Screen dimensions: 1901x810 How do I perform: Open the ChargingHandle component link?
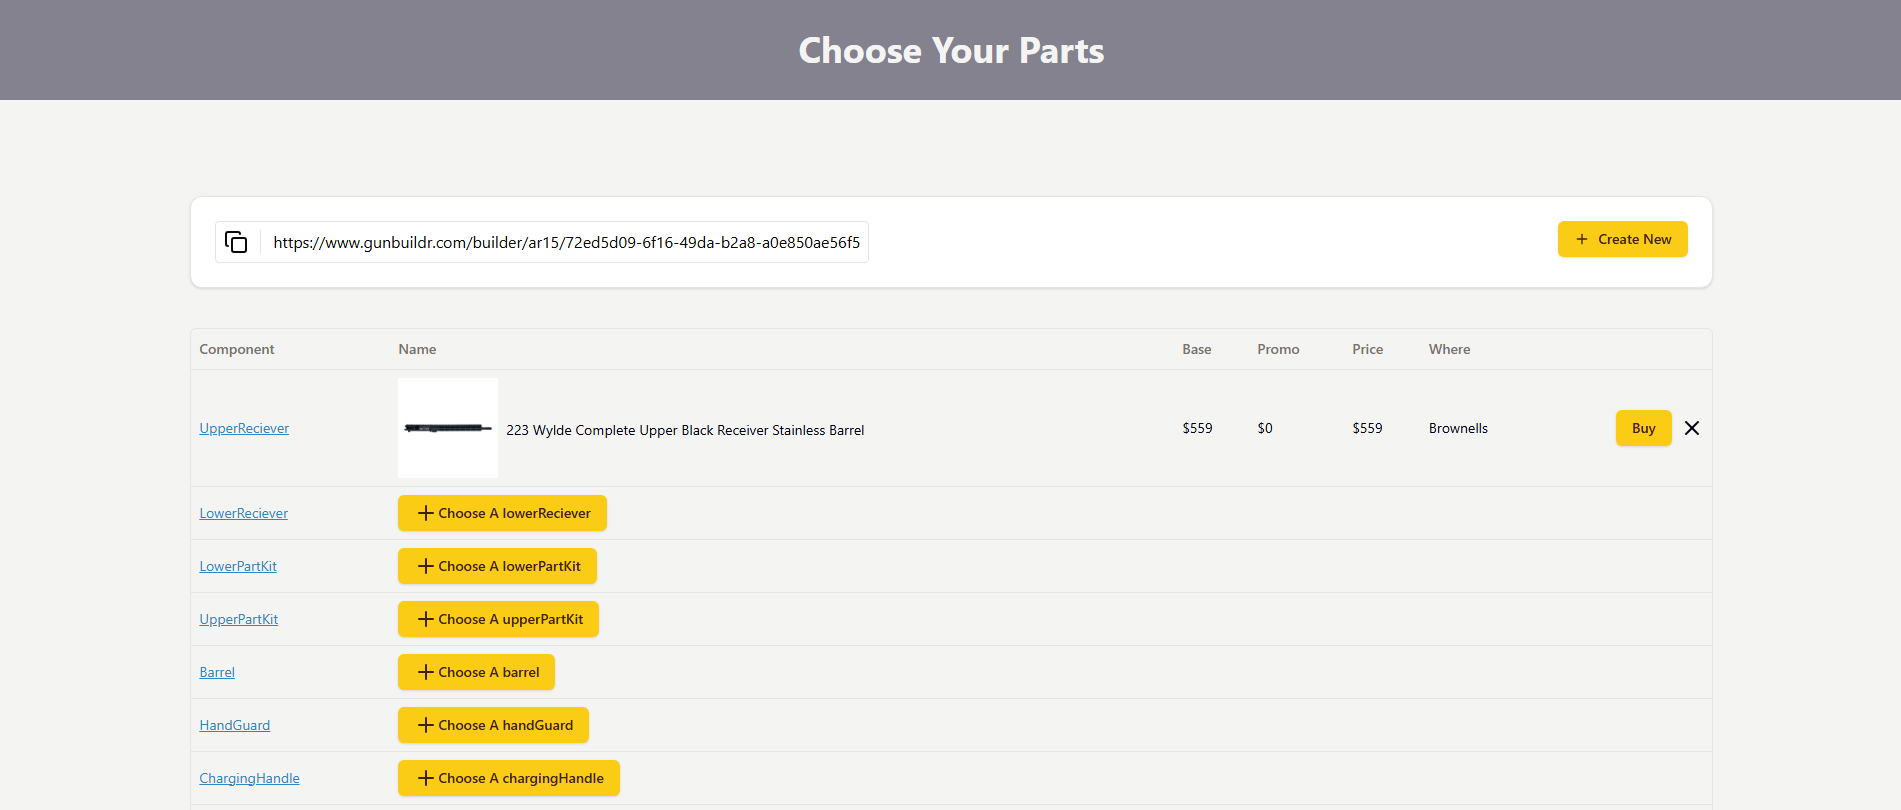pos(249,778)
